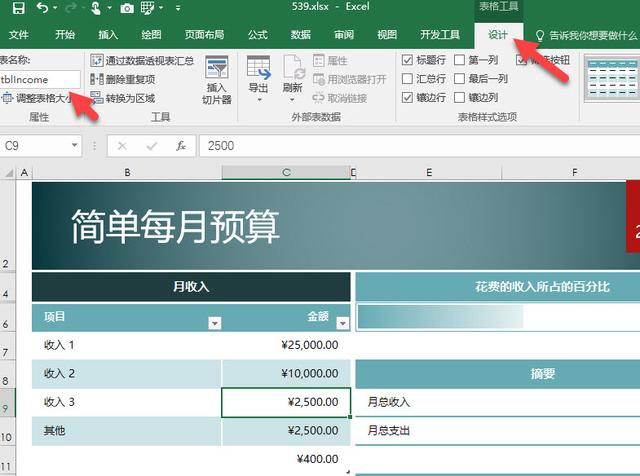The height and width of the screenshot is (476, 640).
Task: Open the grid-with-pen icon's dropdown arrow
Action: pyautogui.click(x=161, y=8)
